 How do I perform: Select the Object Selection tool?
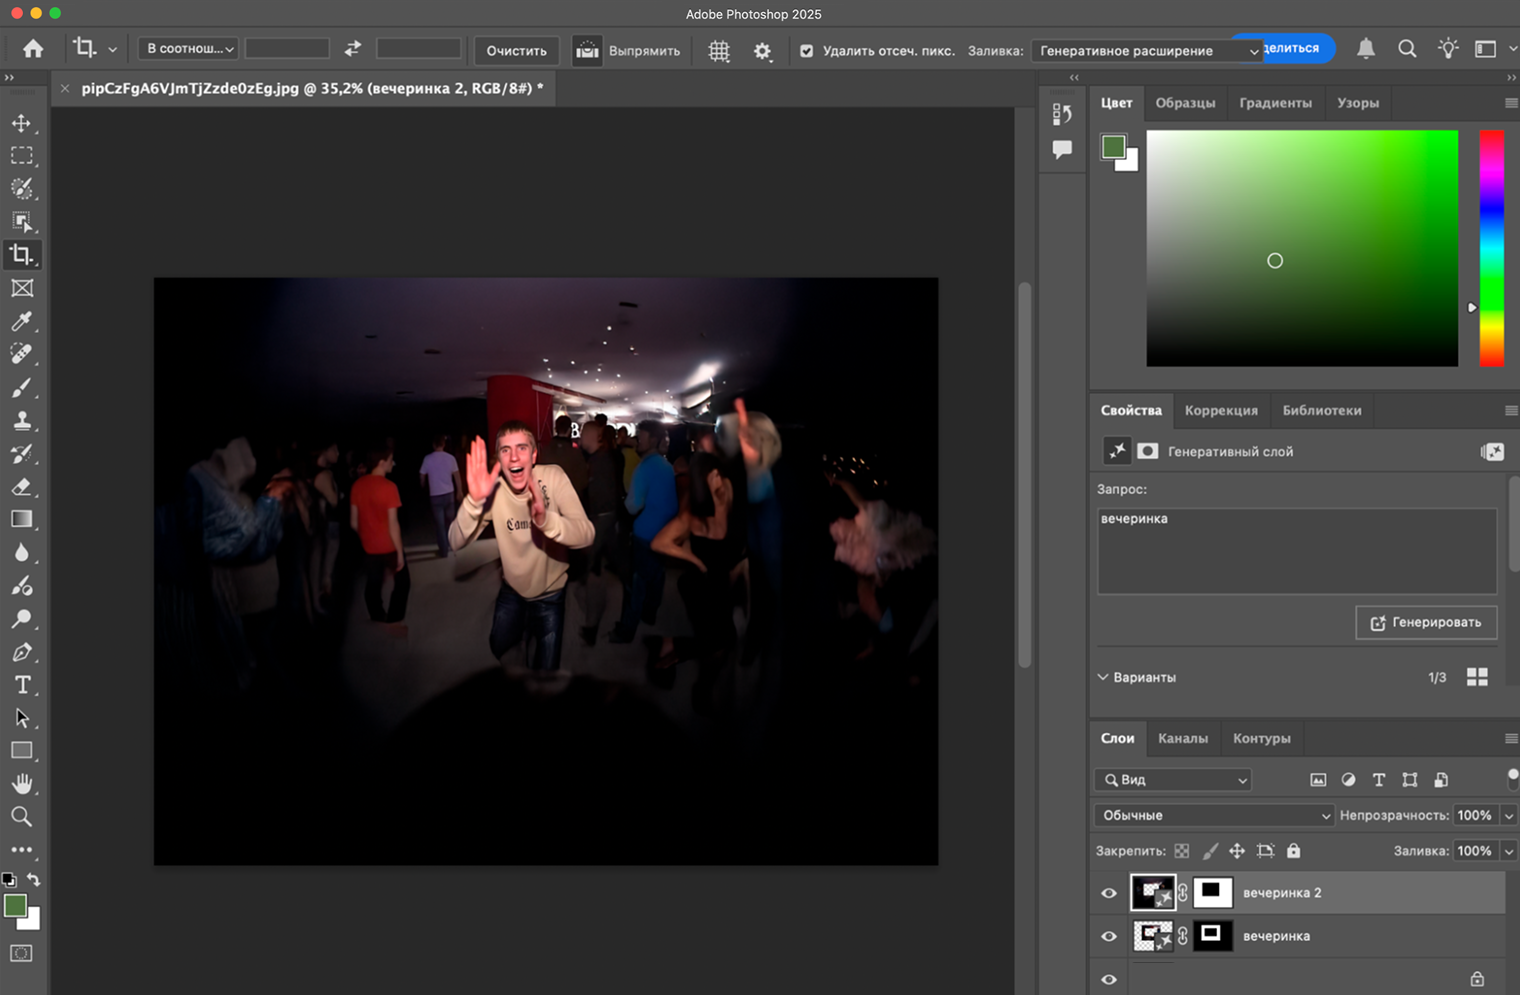click(x=21, y=222)
